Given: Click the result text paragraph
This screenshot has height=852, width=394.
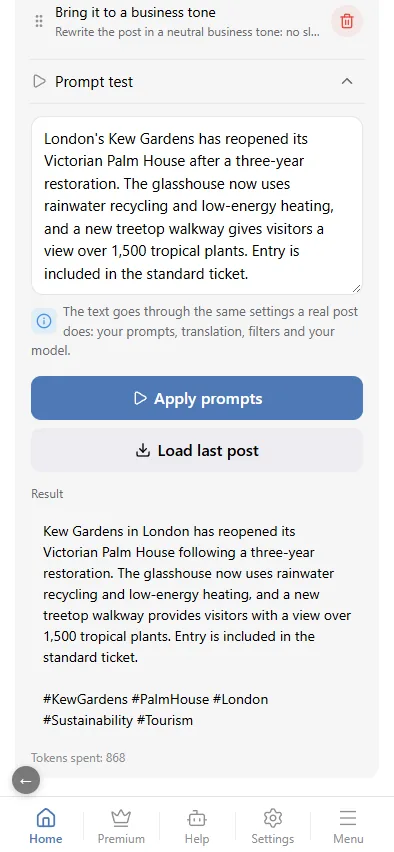Looking at the screenshot, I should coord(197,594).
